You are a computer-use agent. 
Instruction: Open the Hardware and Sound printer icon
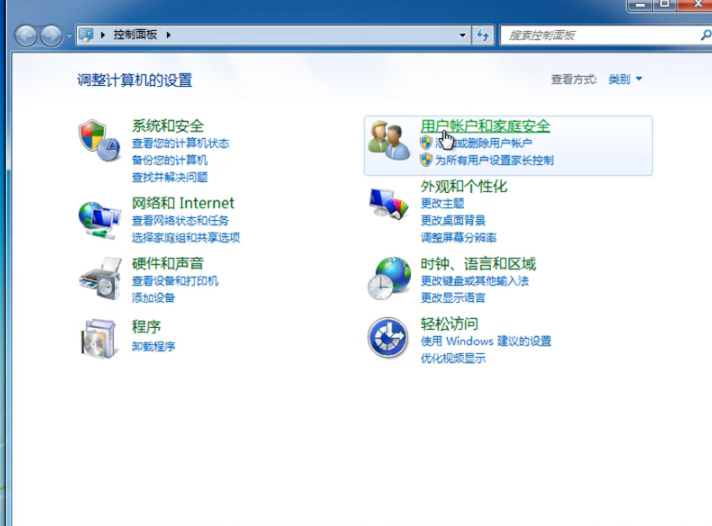tap(101, 278)
